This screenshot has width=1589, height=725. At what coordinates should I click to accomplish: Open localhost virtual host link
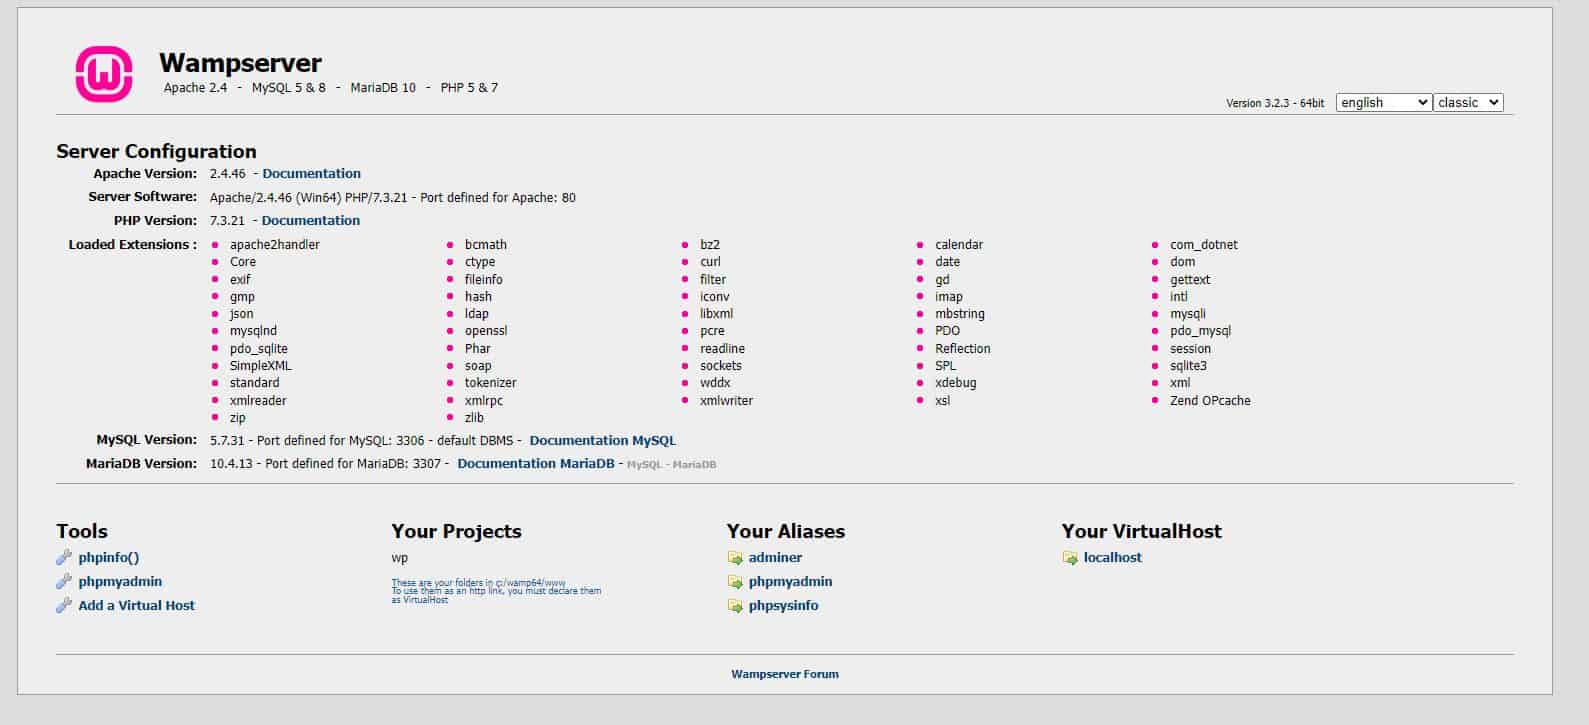click(1112, 558)
